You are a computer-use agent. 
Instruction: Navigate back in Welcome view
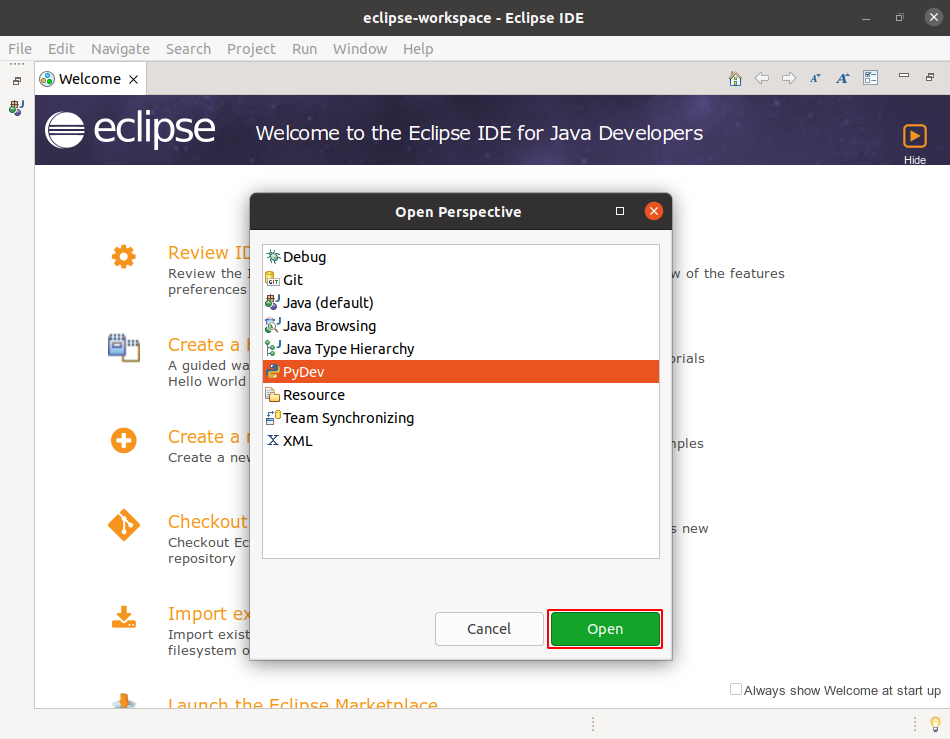(x=762, y=78)
